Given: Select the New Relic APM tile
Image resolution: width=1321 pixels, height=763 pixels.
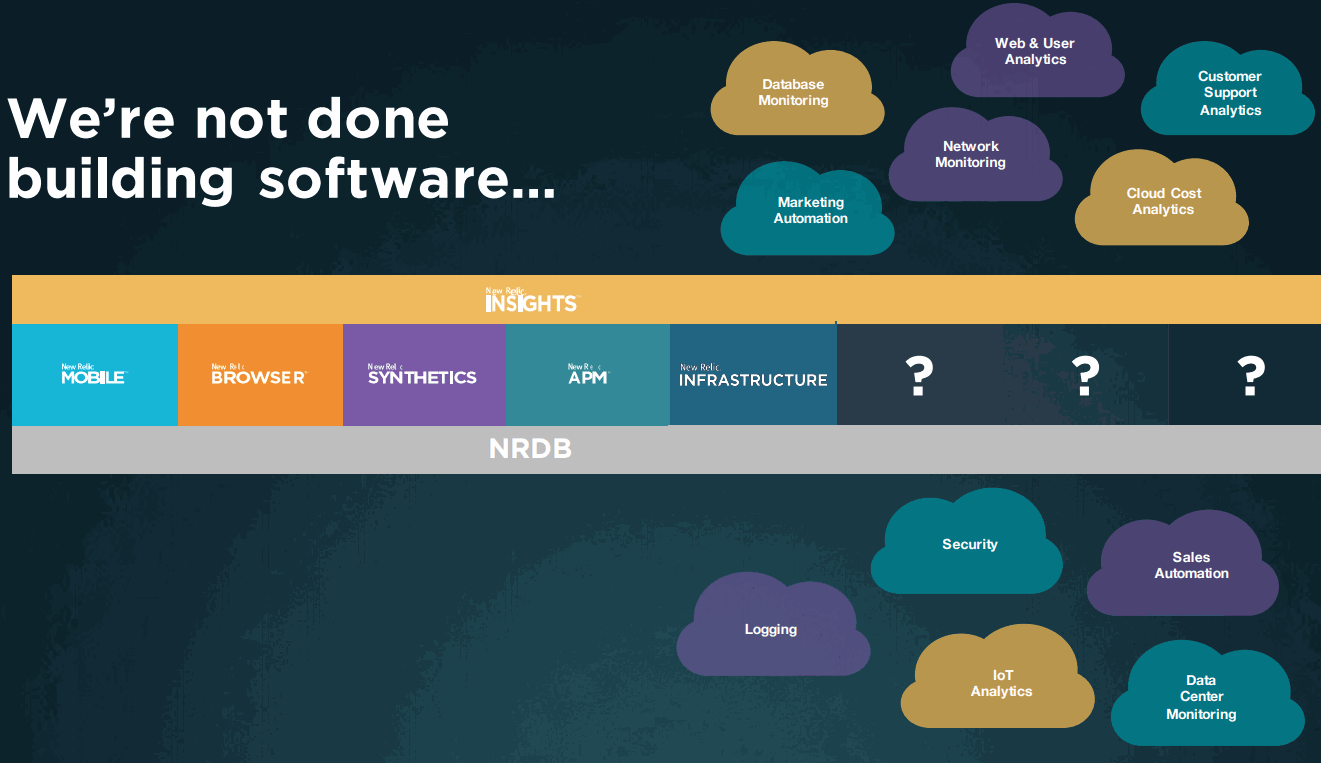Looking at the screenshot, I should (588, 374).
